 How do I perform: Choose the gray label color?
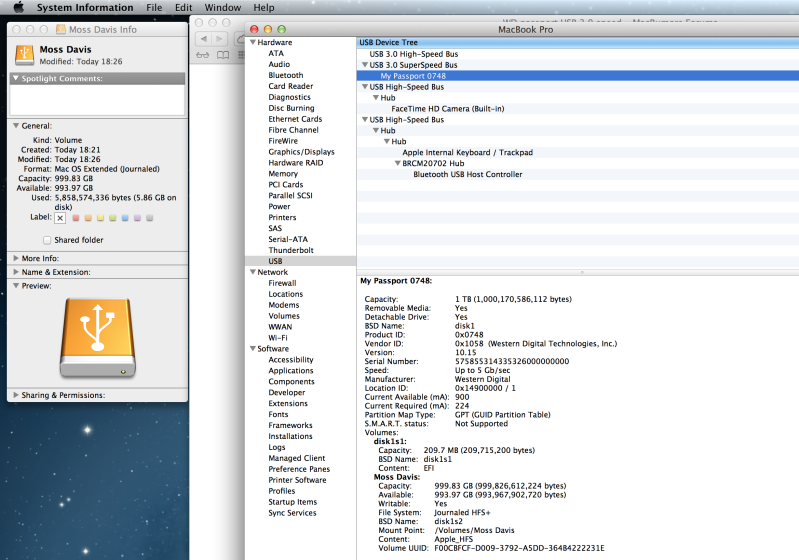pyautogui.click(x=149, y=218)
